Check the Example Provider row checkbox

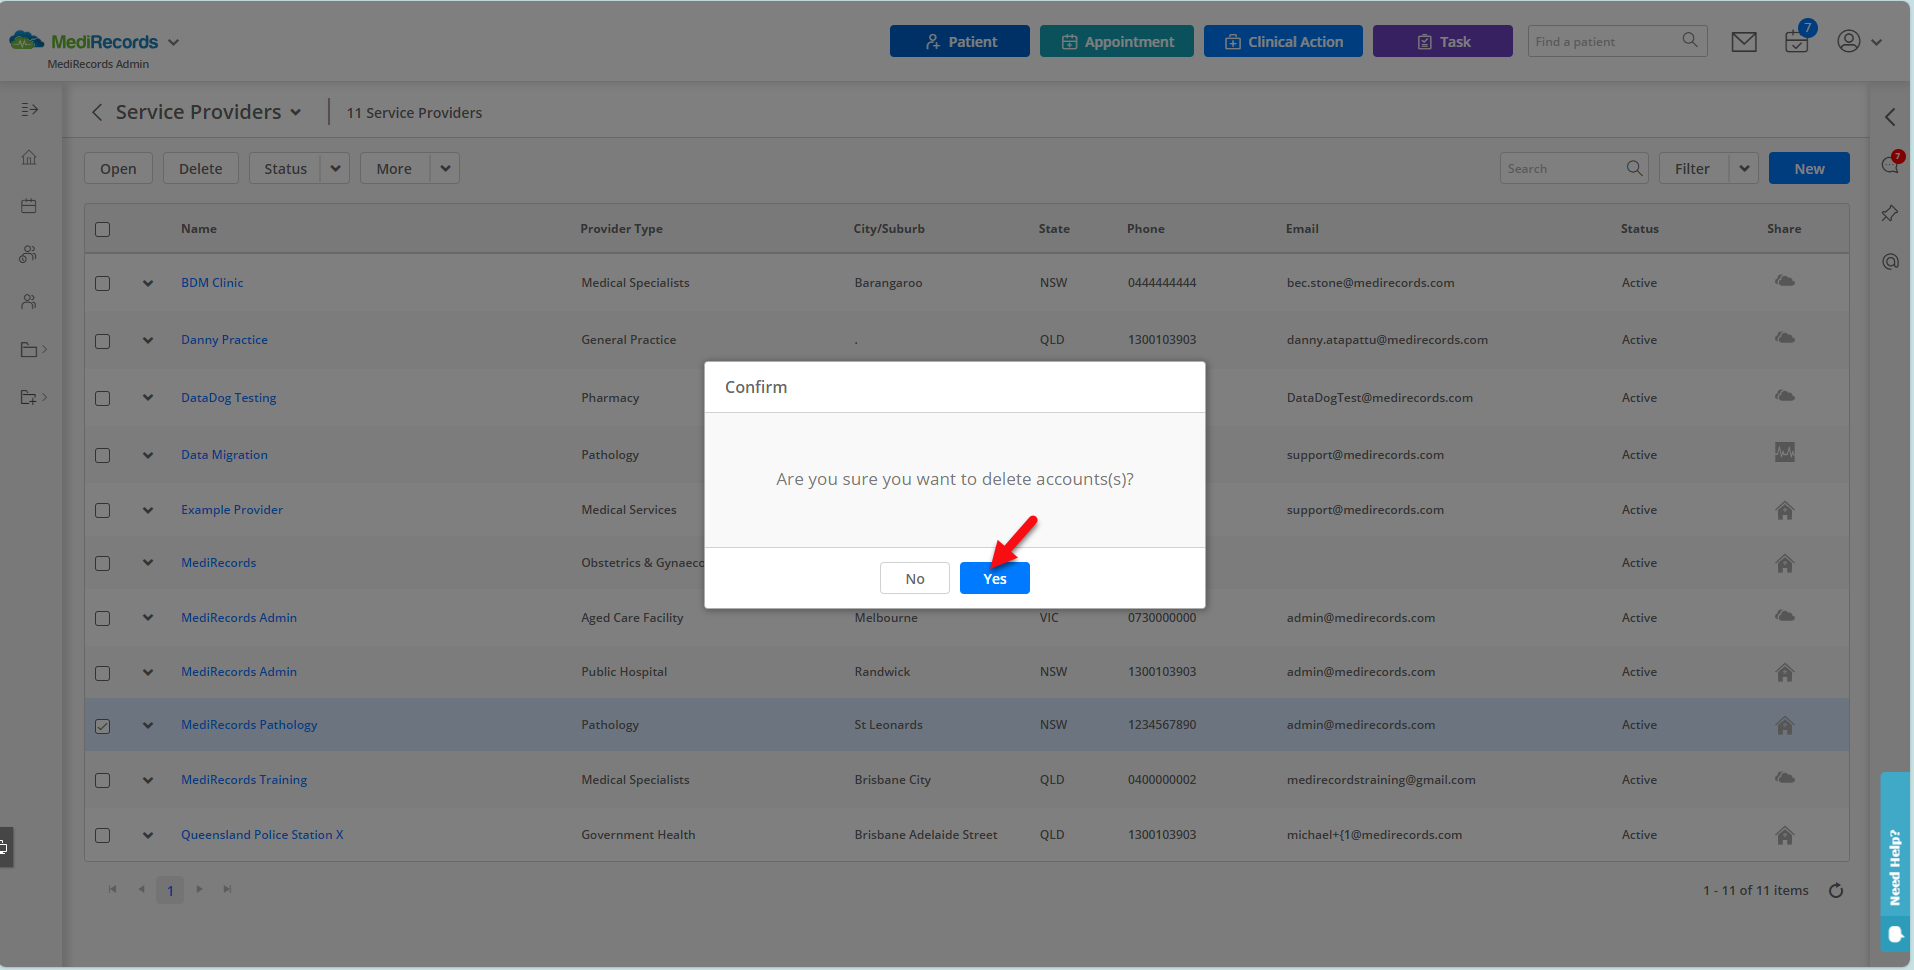[102, 510]
